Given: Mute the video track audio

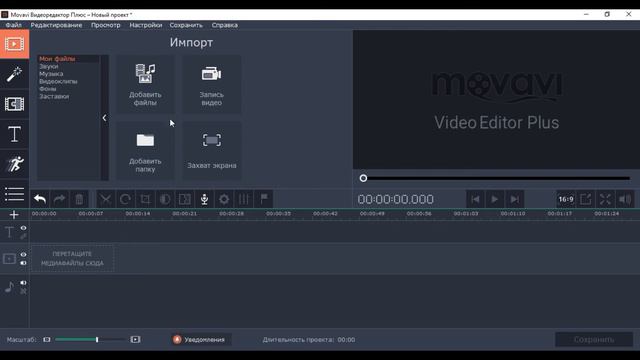Looking at the screenshot, I should (23, 263).
